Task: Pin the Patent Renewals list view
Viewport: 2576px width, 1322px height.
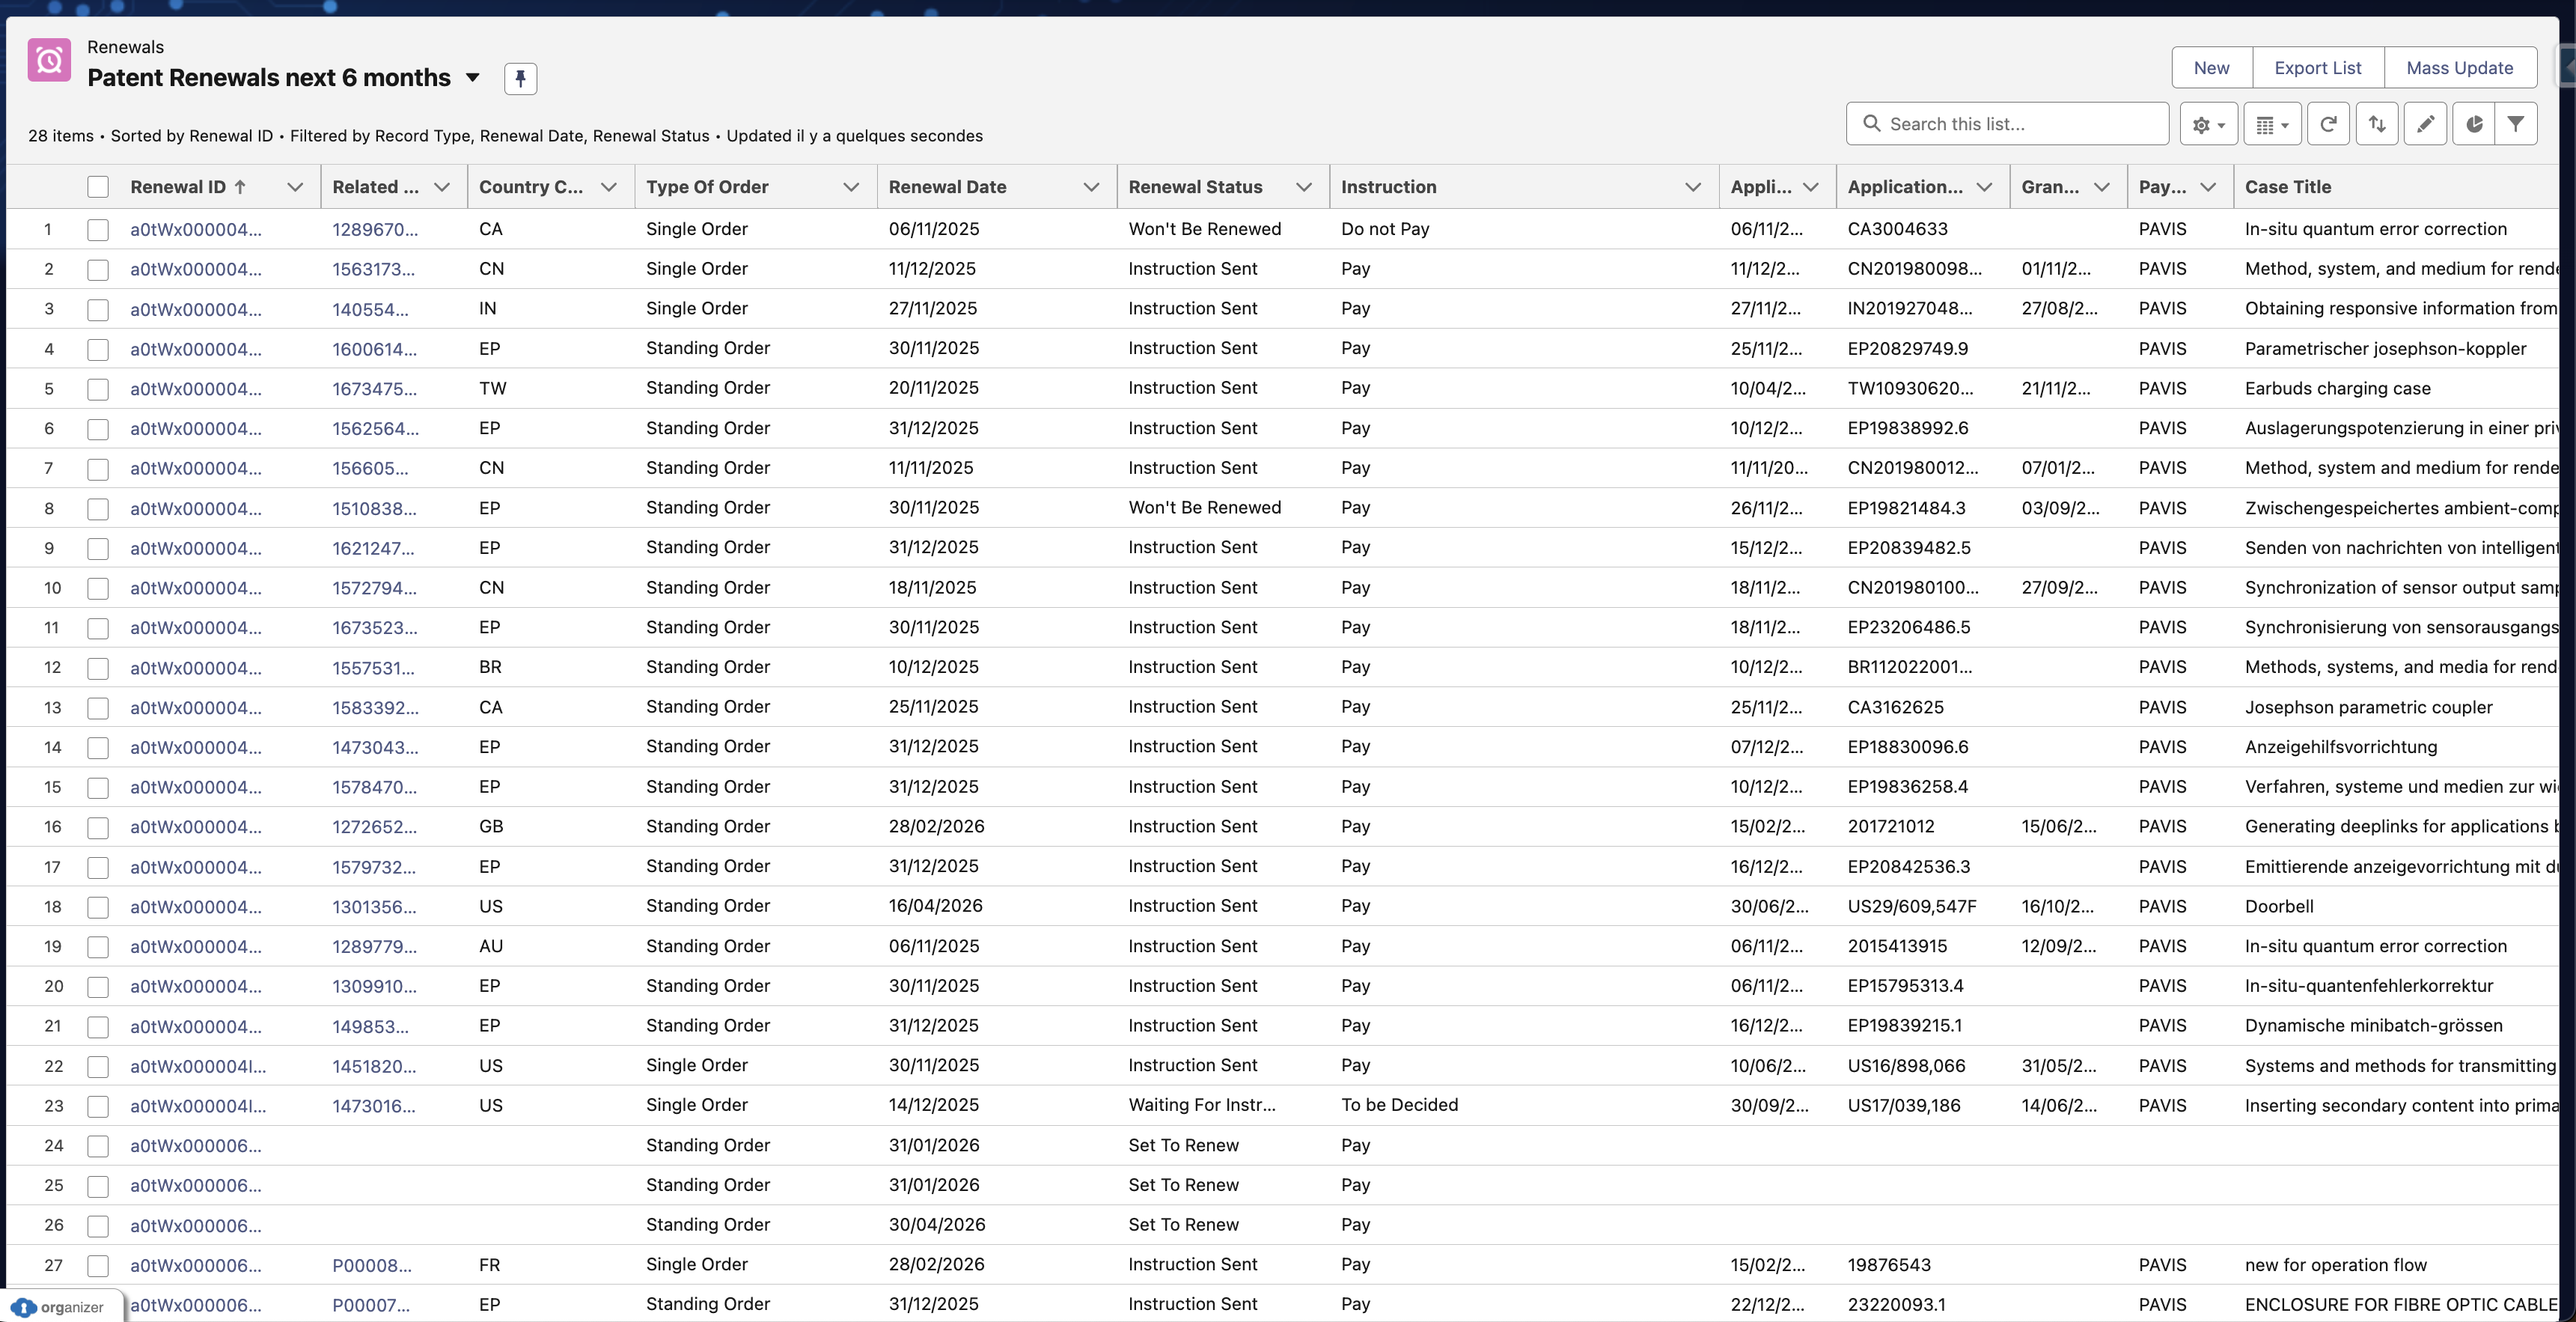Action: coord(520,78)
